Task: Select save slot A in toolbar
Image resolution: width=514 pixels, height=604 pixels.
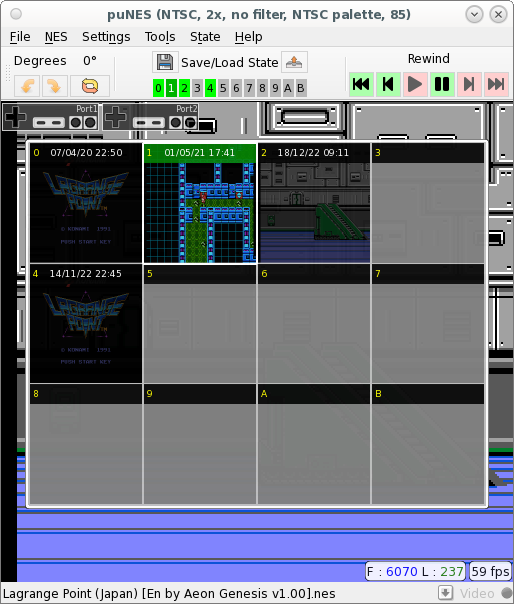Action: pos(288,88)
